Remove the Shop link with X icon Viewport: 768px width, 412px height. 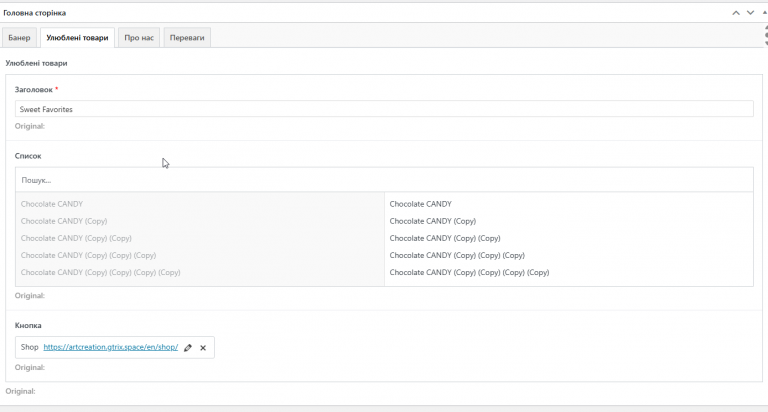tap(203, 347)
